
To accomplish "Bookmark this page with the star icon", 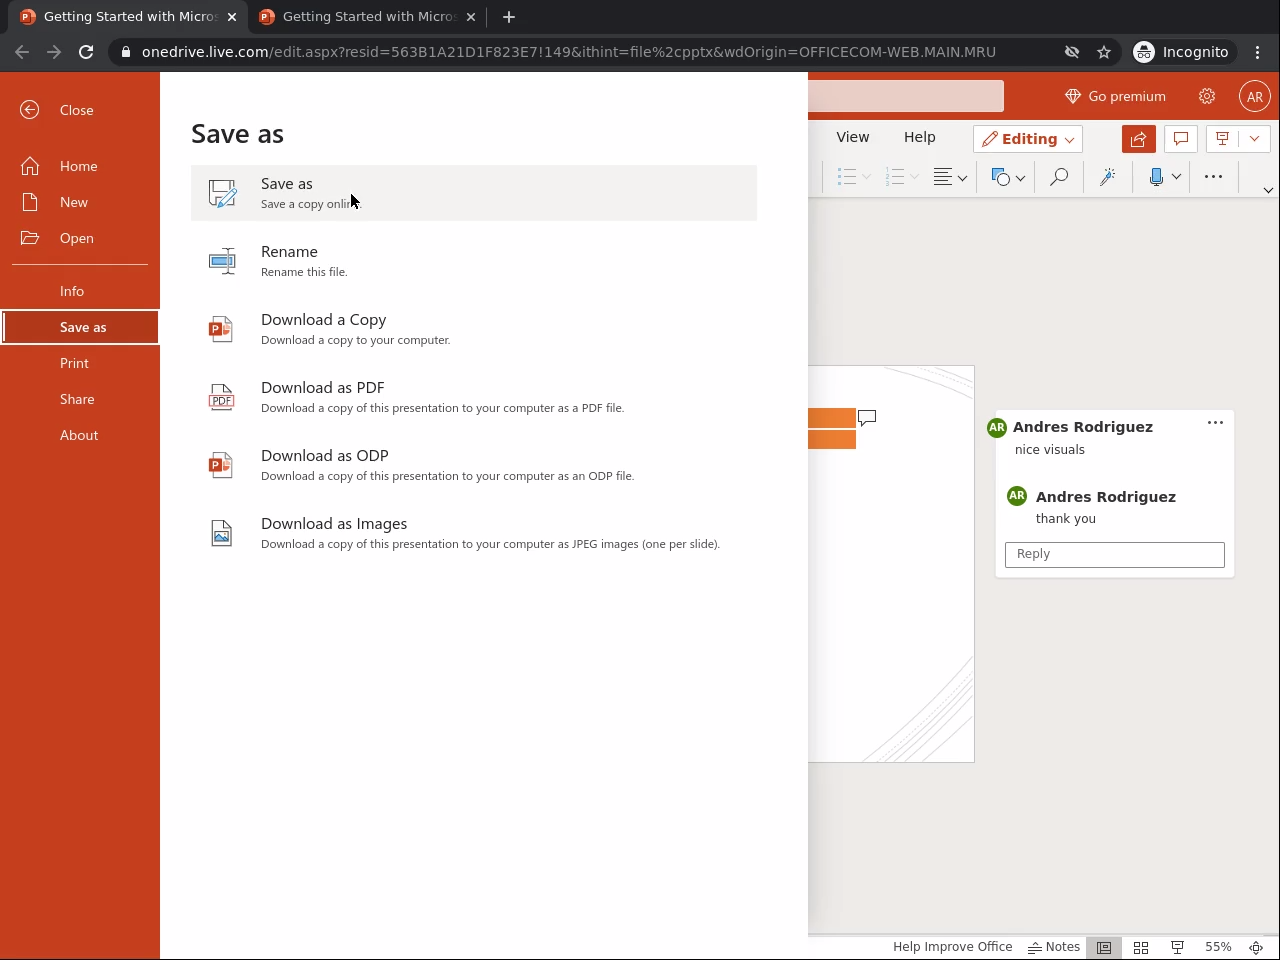I will tap(1104, 52).
